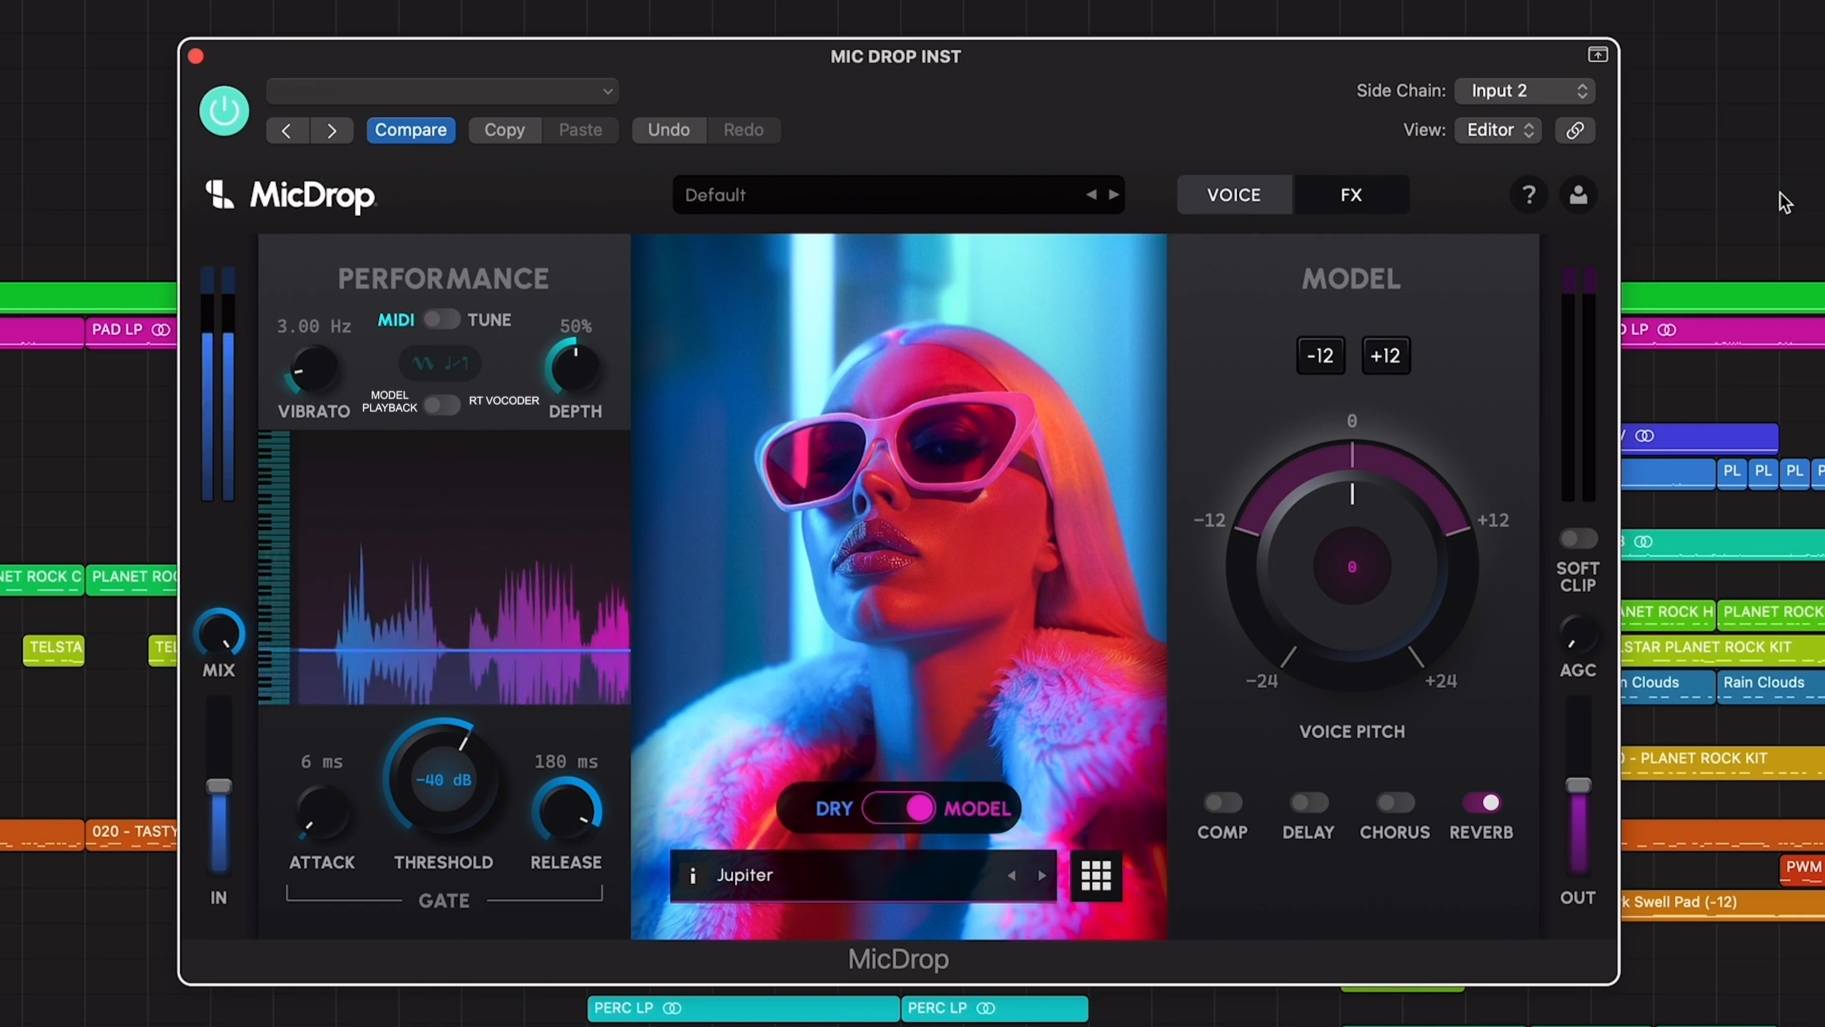Click the user account icon beside help

coord(1578,194)
